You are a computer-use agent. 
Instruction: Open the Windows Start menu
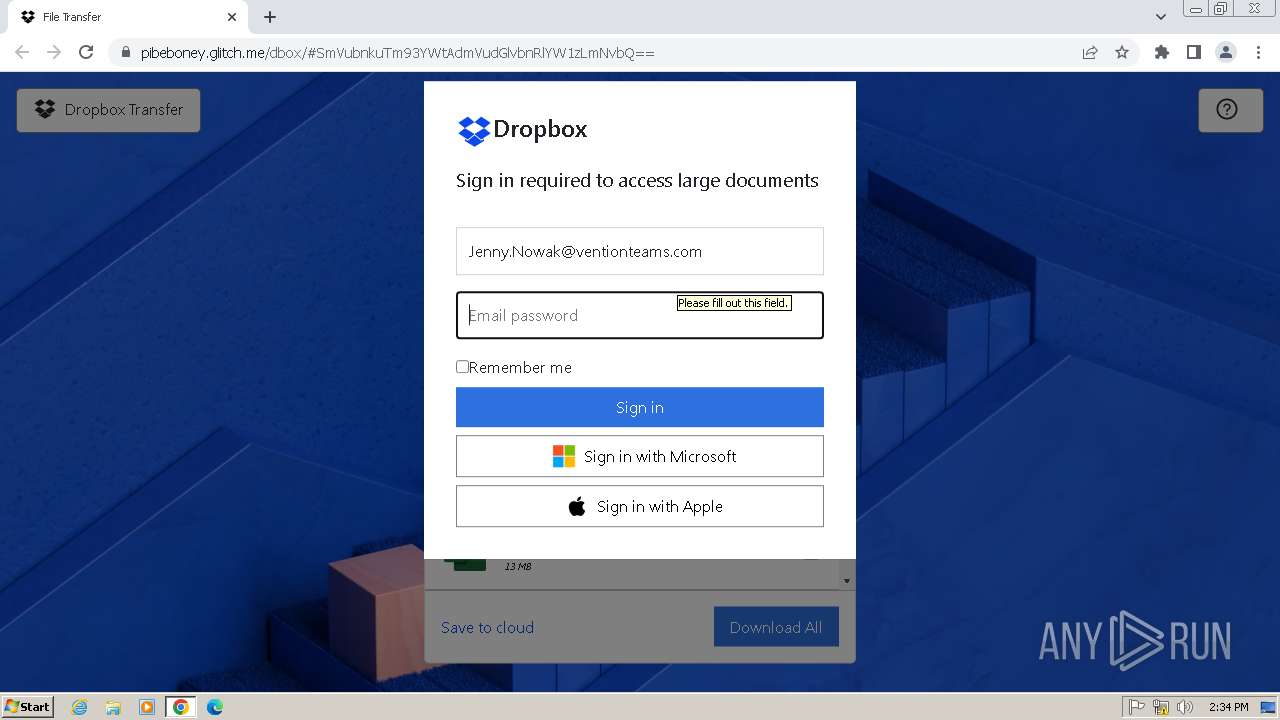(27, 707)
